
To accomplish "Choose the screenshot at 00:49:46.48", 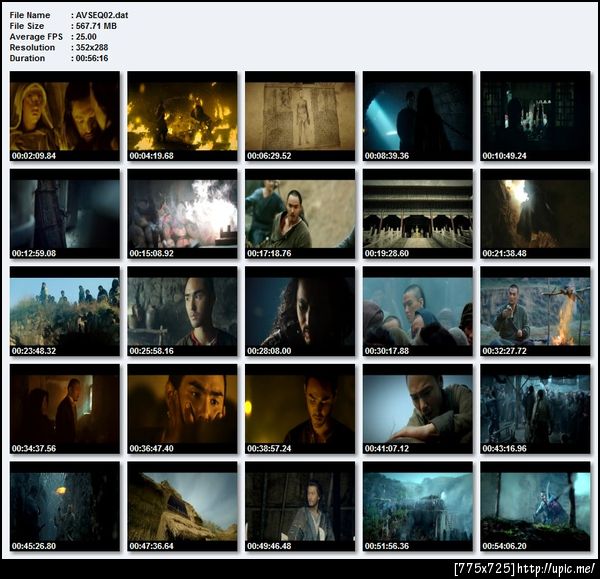I will (300, 507).
